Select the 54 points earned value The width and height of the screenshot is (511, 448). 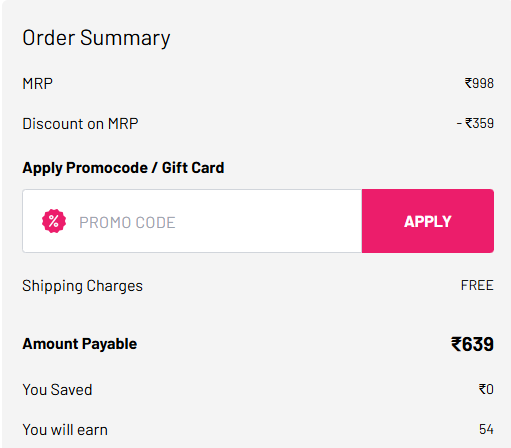486,429
